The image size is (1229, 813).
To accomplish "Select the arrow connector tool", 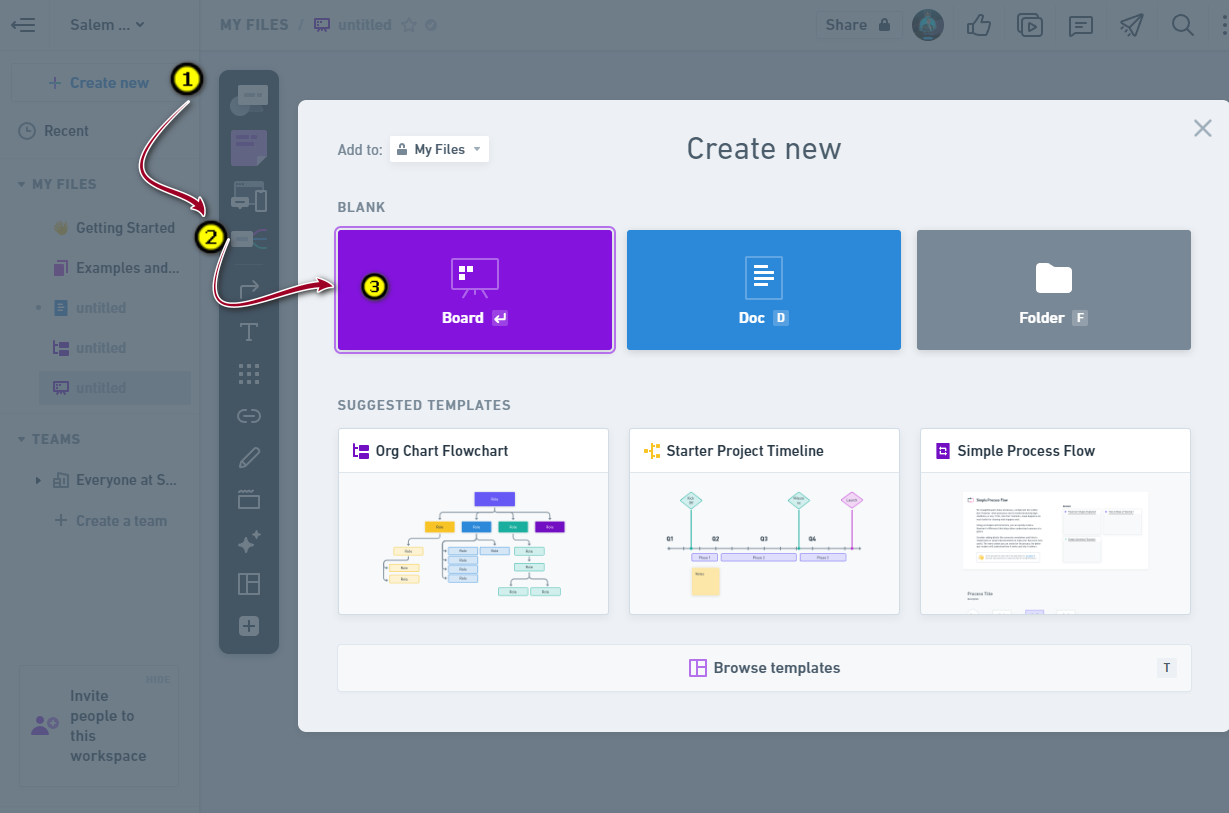I will (249, 290).
